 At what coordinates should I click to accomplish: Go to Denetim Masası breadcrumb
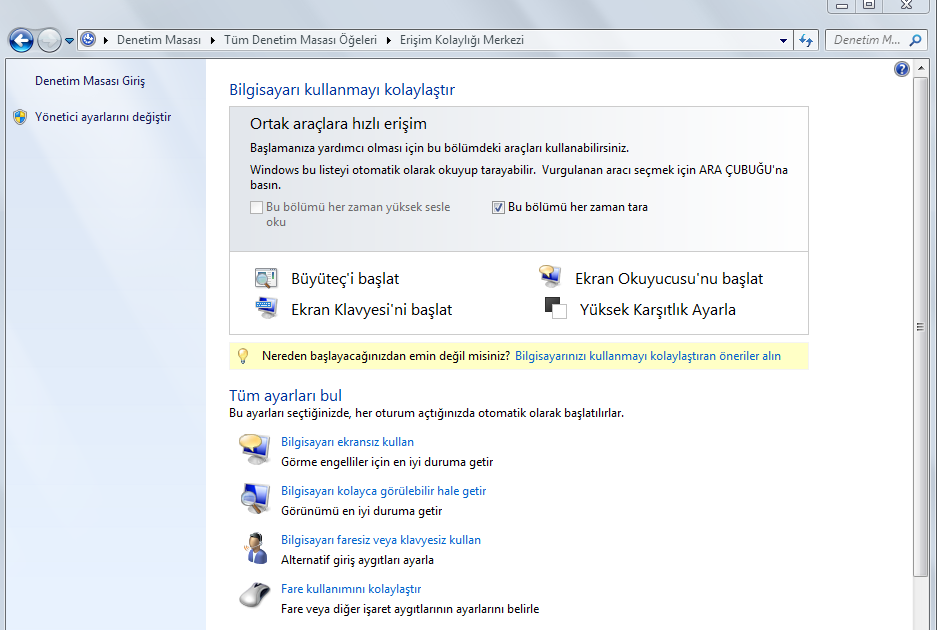pyautogui.click(x=159, y=40)
